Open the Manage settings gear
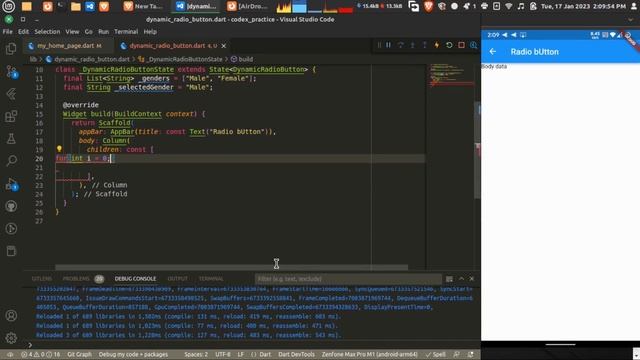The width and height of the screenshot is (640, 360). pyautogui.click(x=11, y=338)
